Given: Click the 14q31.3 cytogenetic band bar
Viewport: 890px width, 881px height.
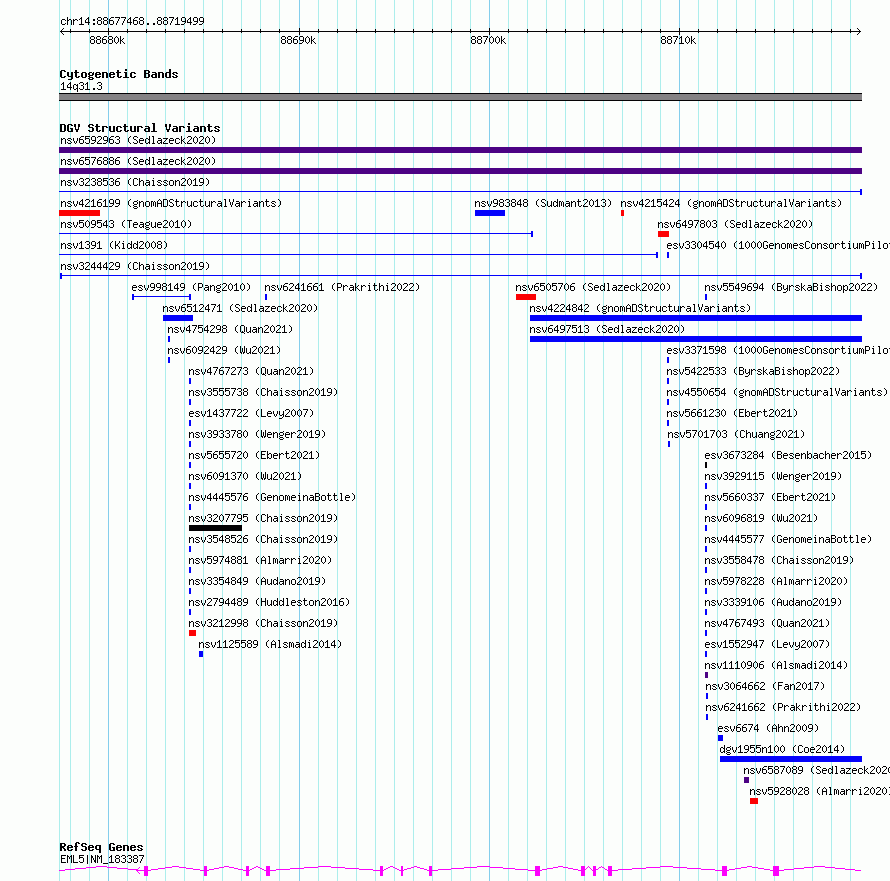Looking at the screenshot, I should (460, 97).
